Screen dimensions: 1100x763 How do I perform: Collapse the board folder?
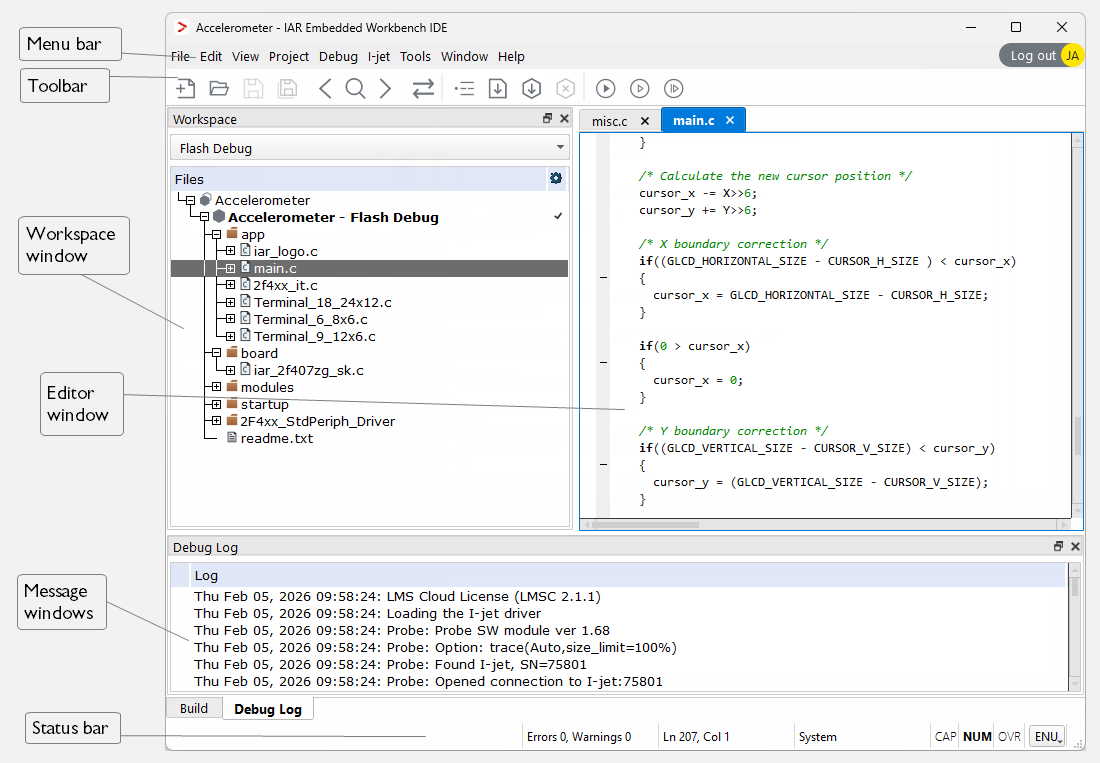click(217, 353)
